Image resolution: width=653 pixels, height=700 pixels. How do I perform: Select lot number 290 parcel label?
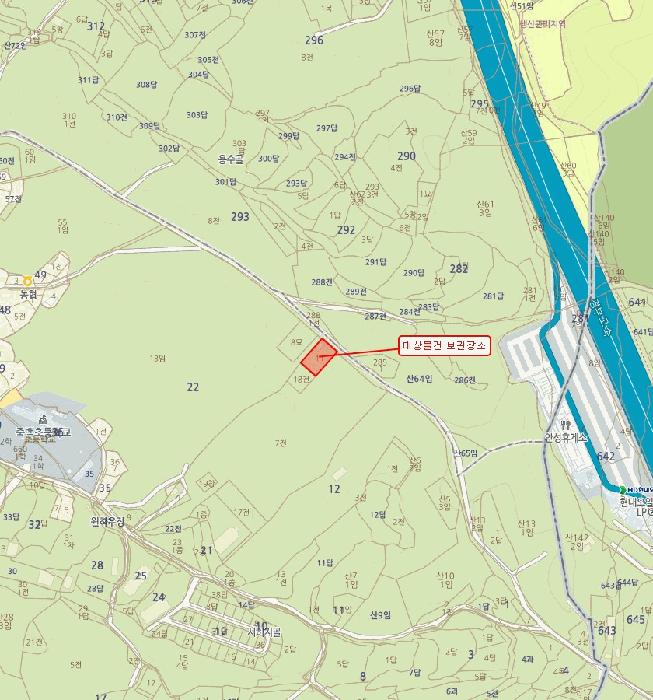(406, 156)
